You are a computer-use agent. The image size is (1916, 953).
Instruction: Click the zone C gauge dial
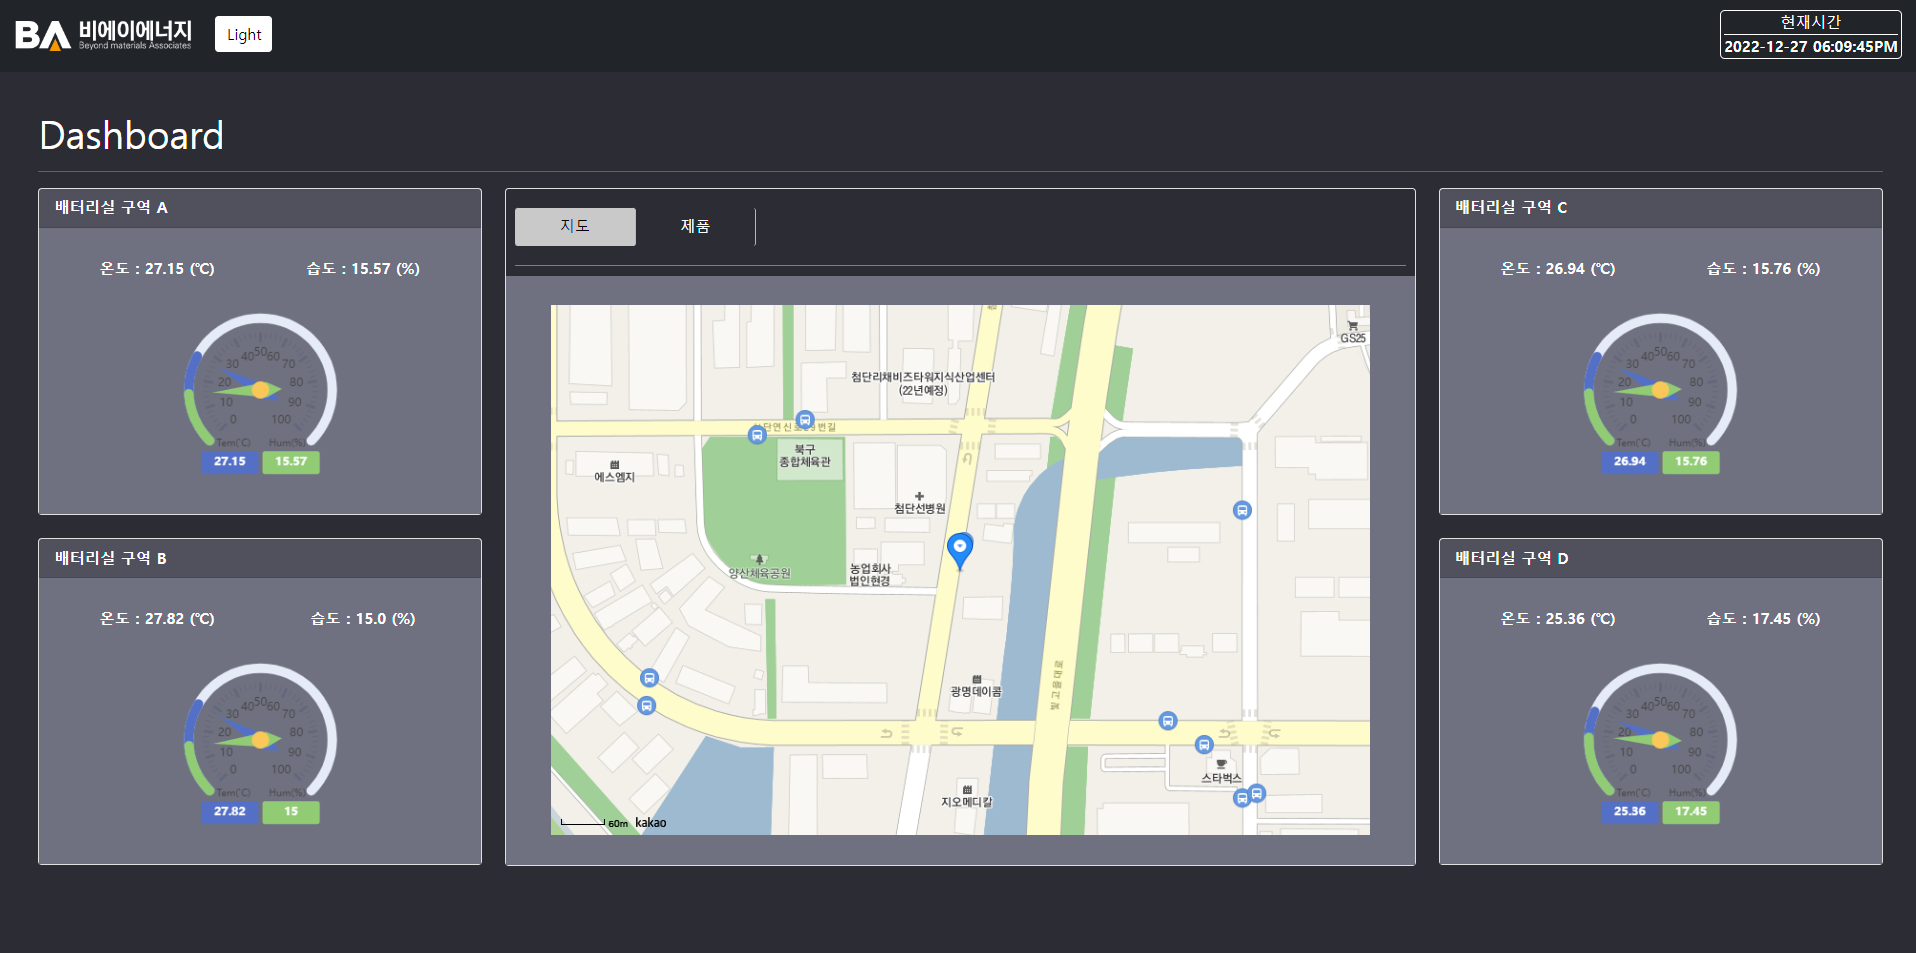[1660, 388]
